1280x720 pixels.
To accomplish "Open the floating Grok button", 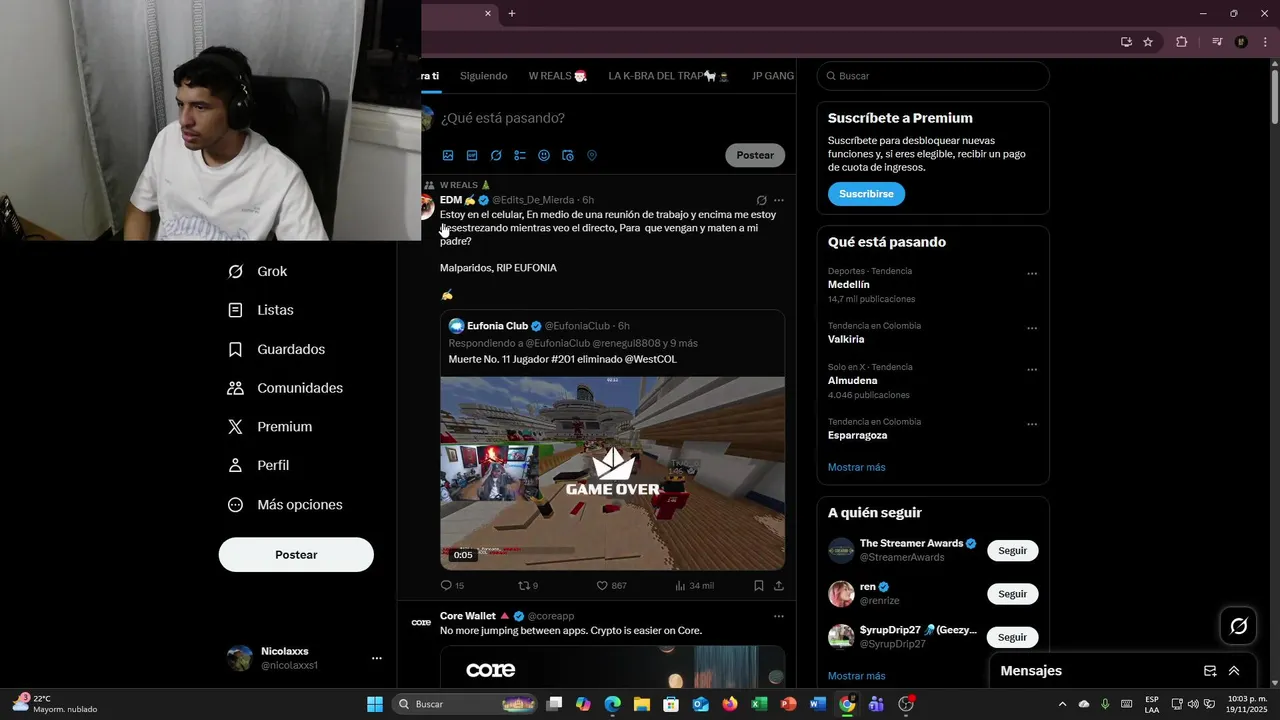I will point(1238,626).
